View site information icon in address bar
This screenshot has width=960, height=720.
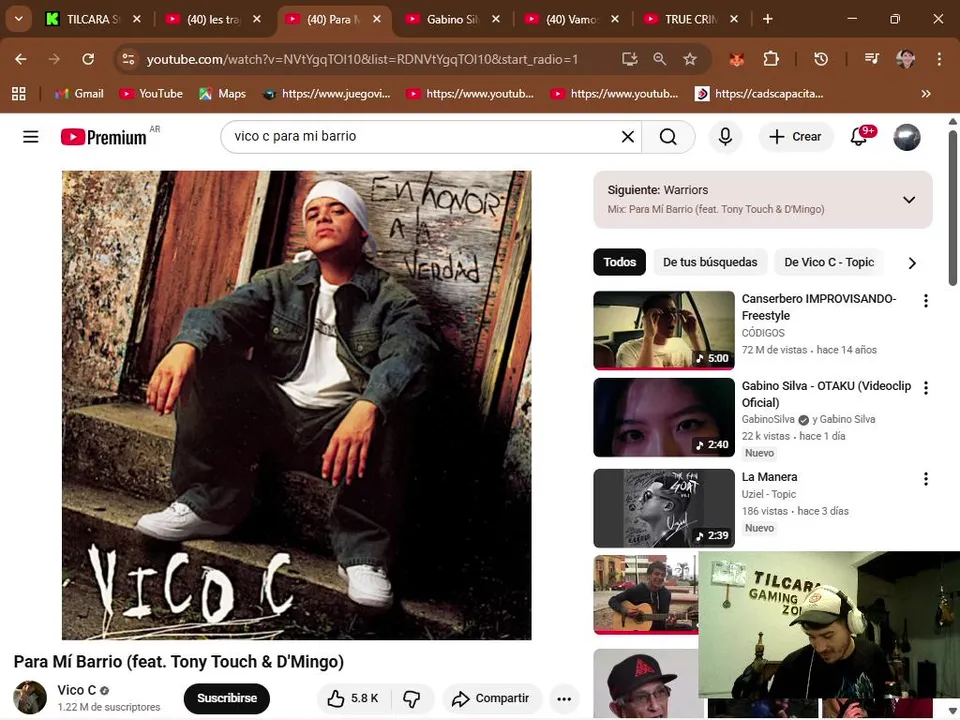pos(129,59)
